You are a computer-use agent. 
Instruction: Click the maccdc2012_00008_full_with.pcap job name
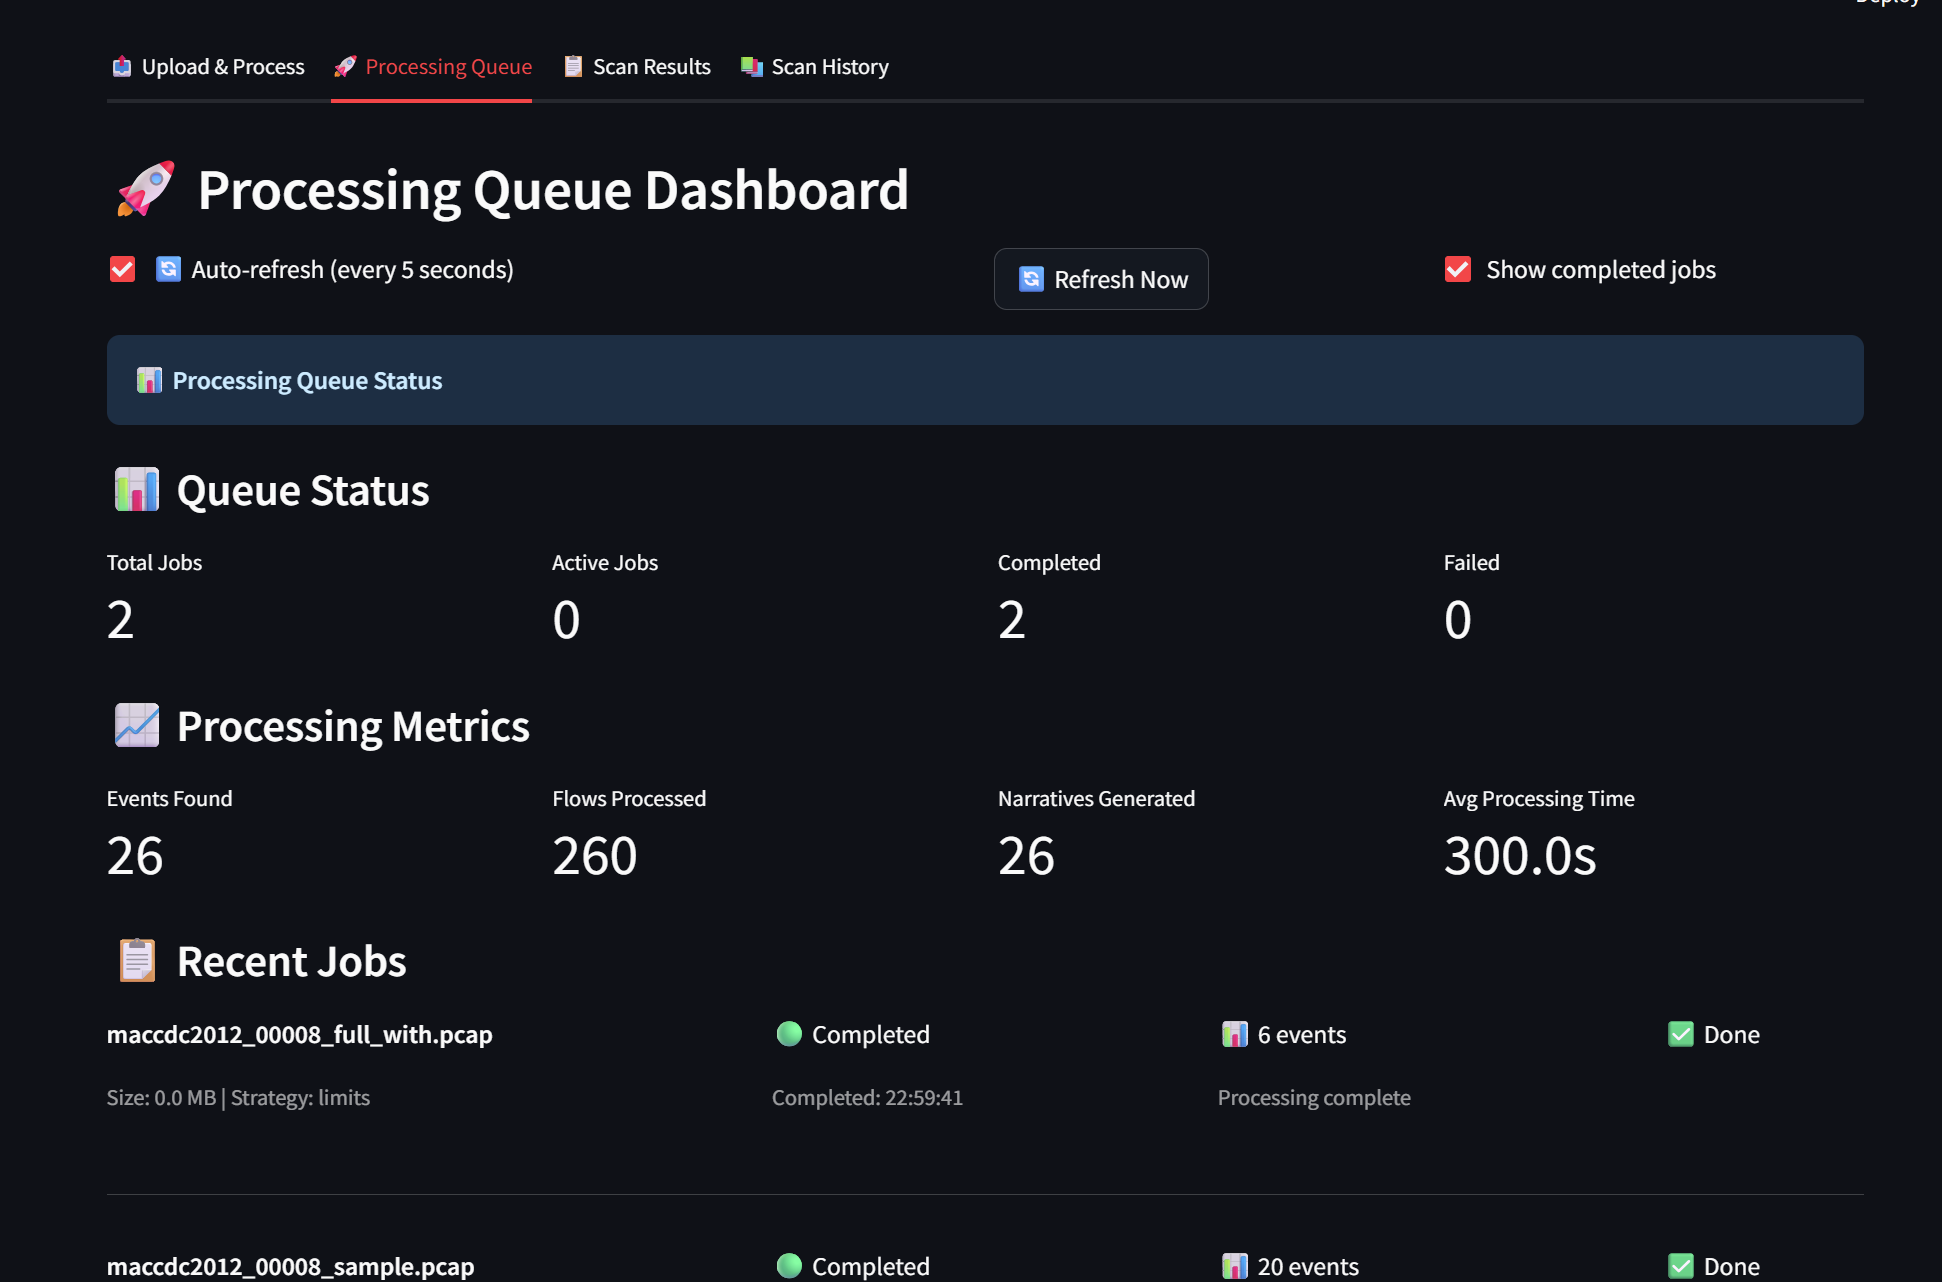[x=299, y=1034]
